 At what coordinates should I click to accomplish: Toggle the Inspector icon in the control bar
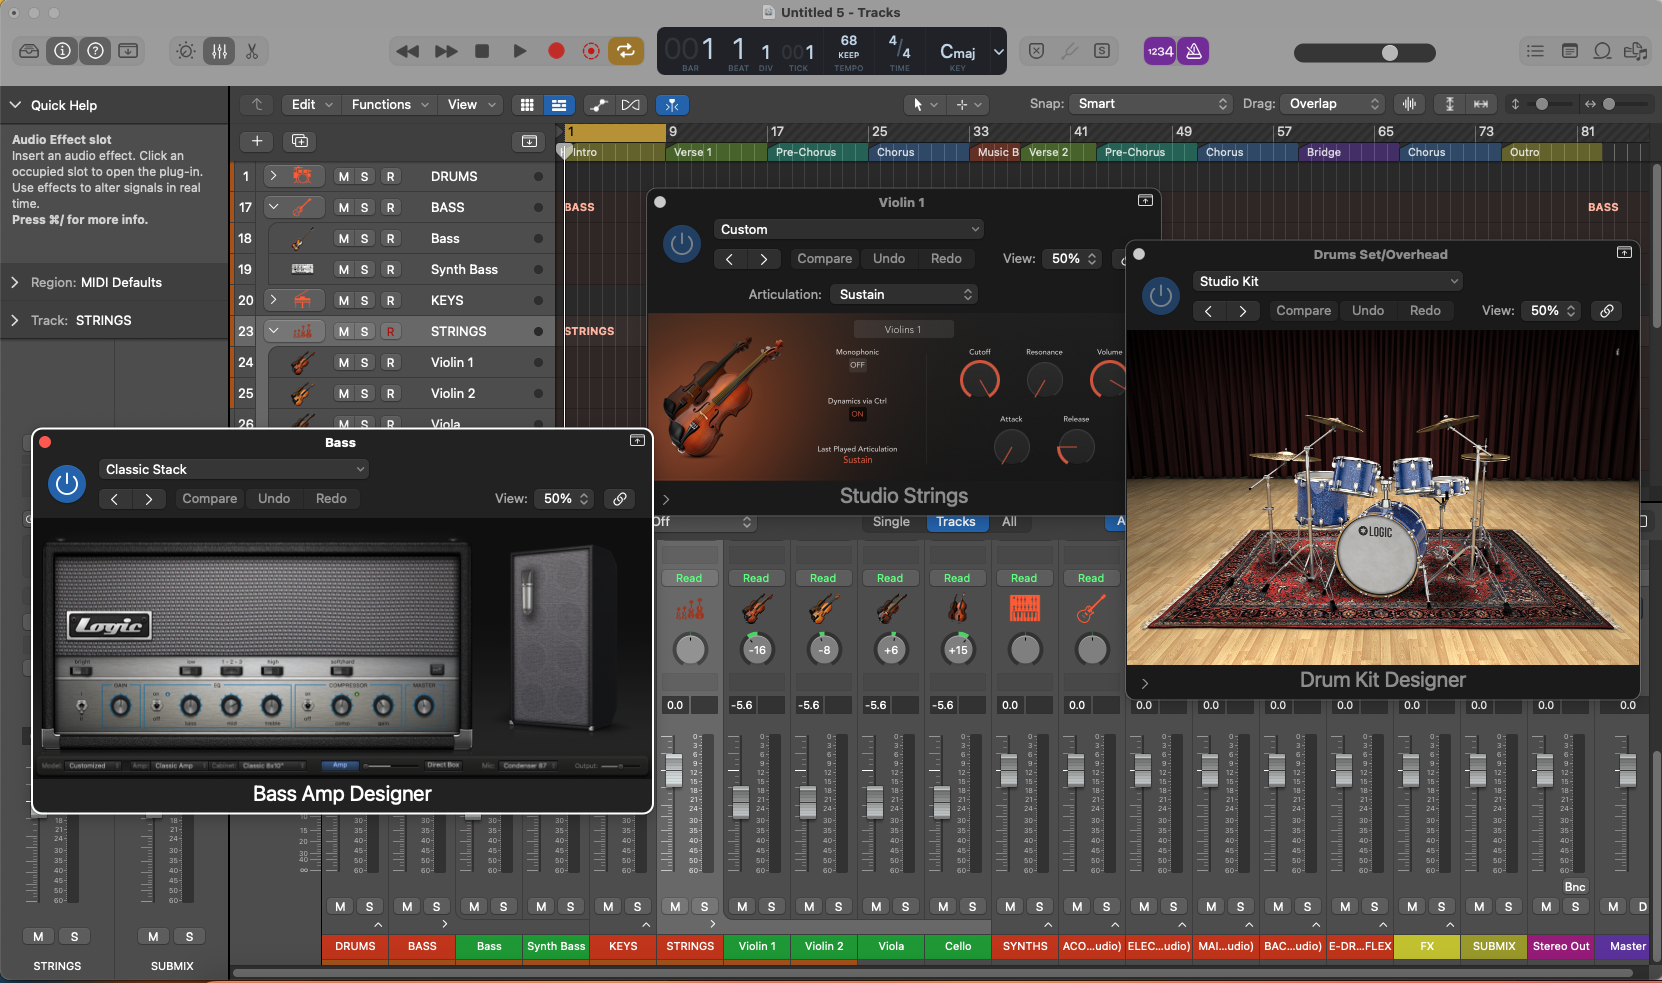click(x=62, y=51)
